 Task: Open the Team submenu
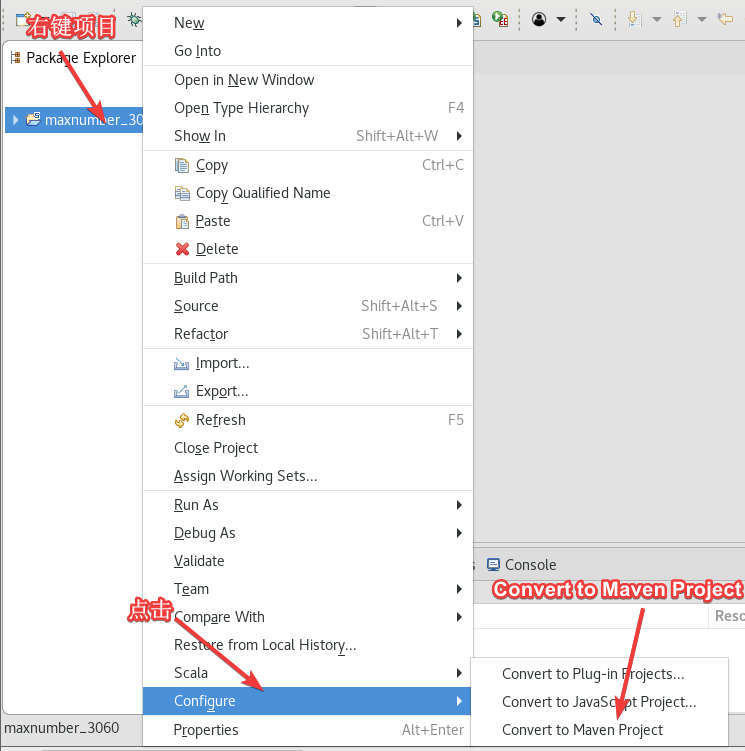[x=308, y=589]
